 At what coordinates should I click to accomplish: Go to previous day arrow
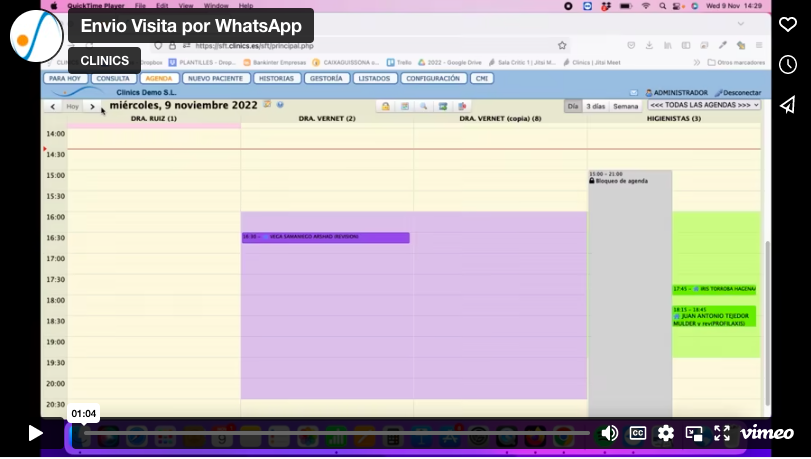click(x=53, y=106)
